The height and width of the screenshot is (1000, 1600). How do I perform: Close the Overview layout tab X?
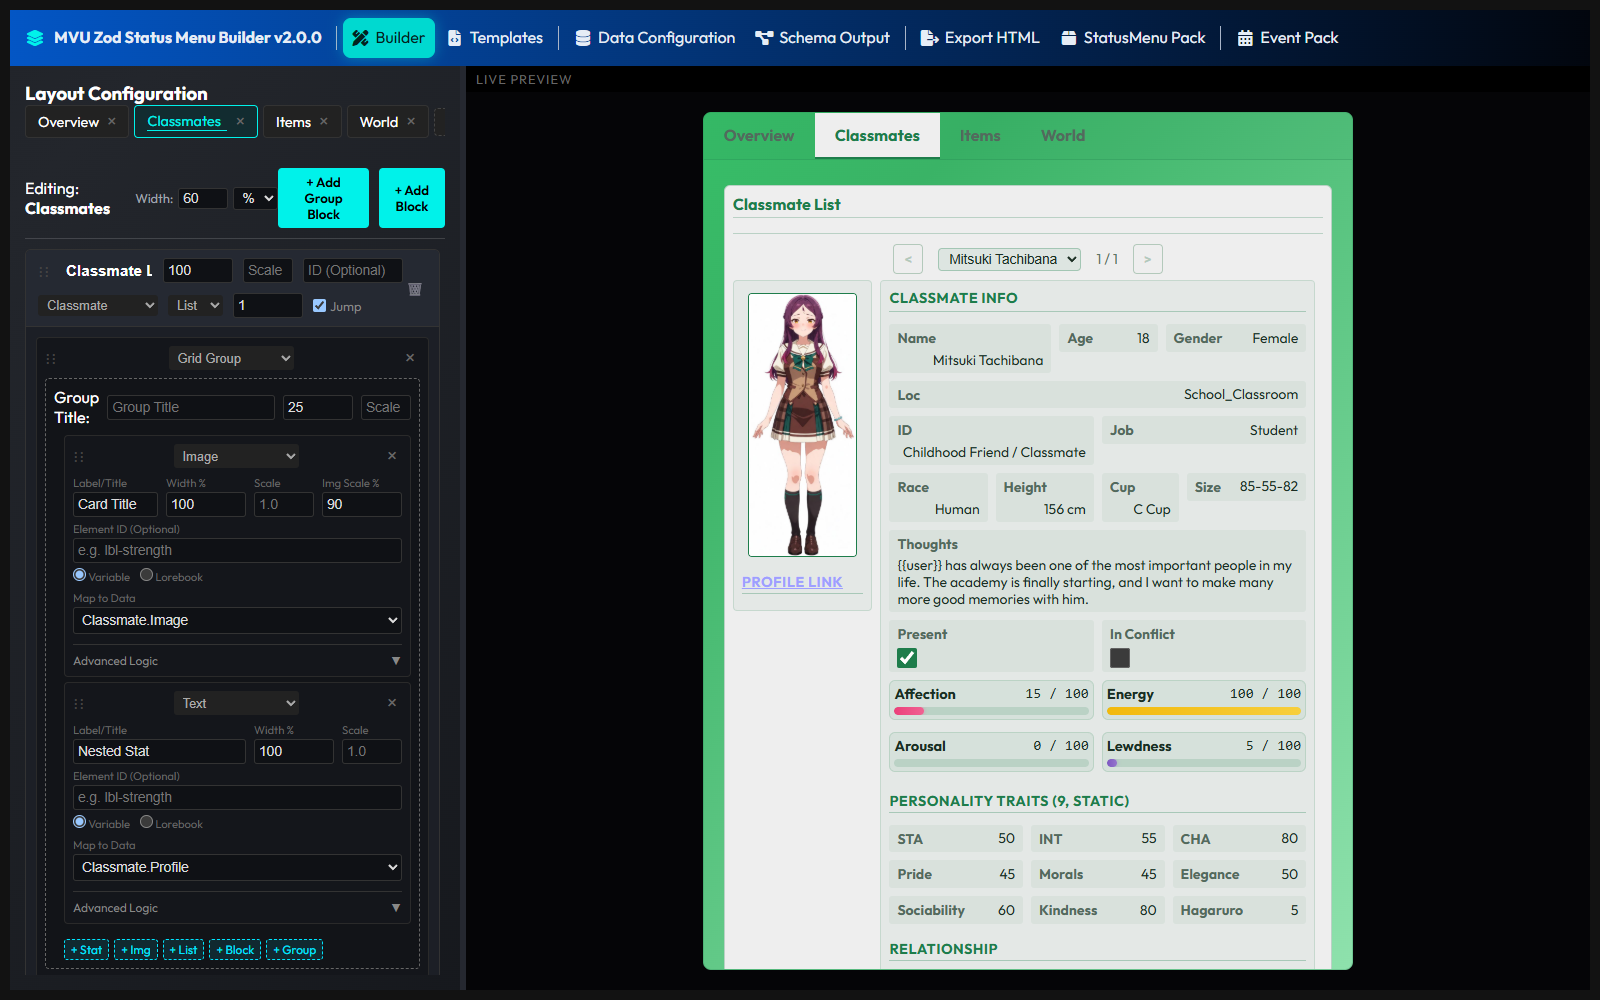[112, 121]
